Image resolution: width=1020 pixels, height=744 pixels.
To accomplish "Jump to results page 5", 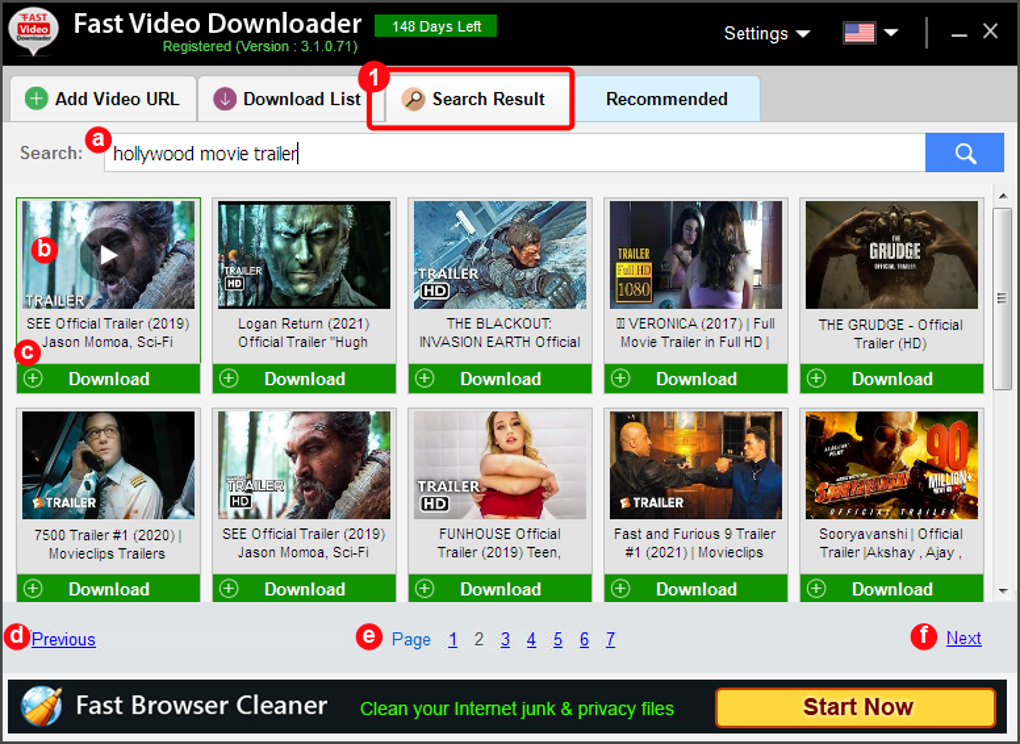I will pyautogui.click(x=558, y=640).
